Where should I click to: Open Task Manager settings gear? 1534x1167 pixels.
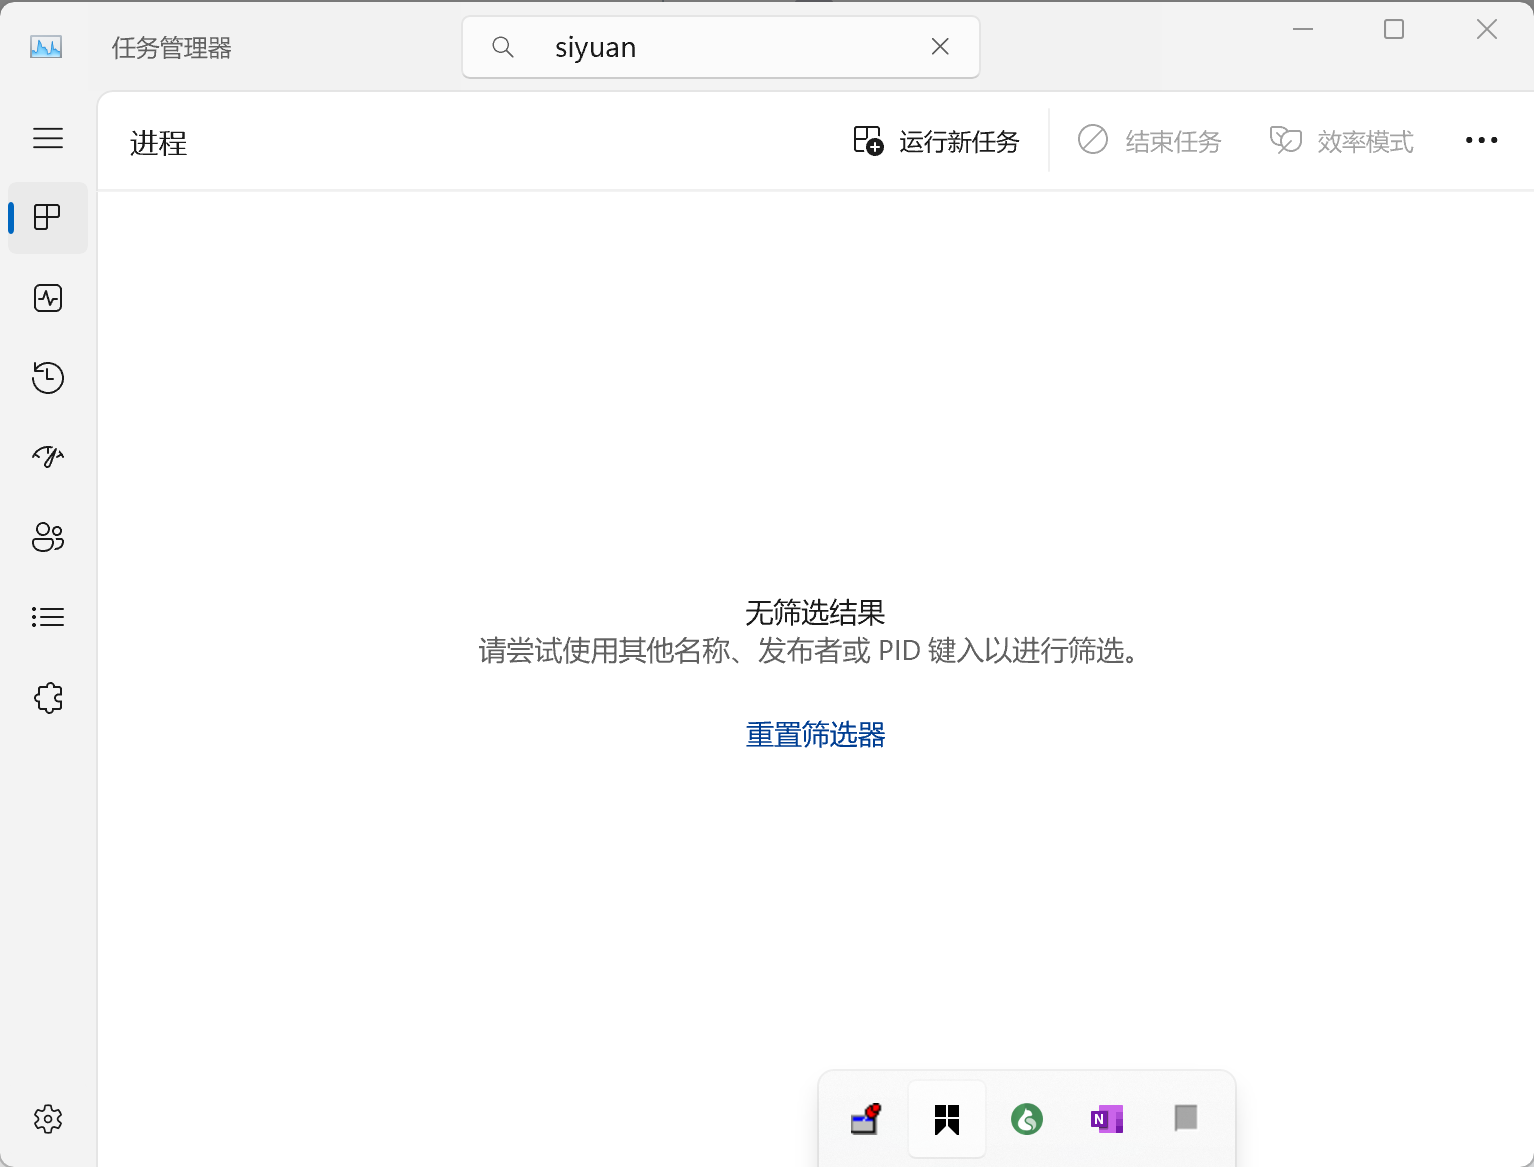point(48,1119)
